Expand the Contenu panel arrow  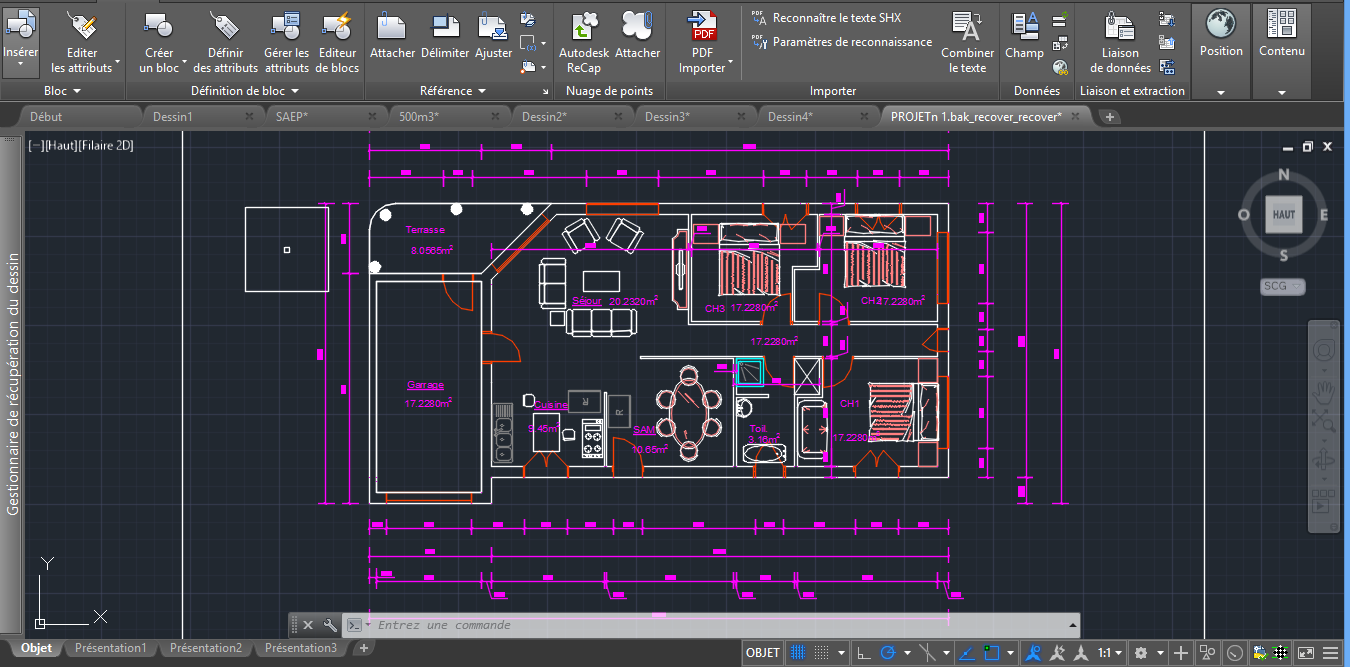(1282, 92)
